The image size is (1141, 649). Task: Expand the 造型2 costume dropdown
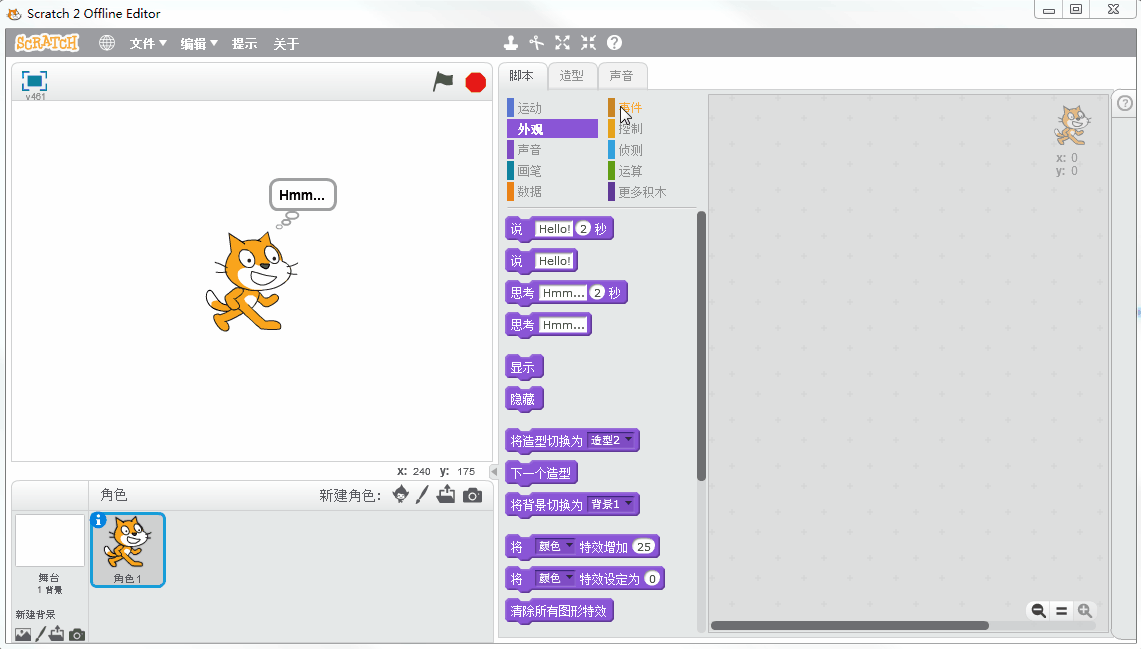tap(612, 440)
